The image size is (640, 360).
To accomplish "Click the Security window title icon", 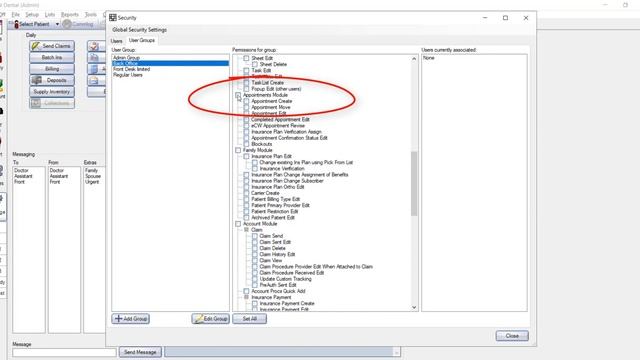I will pos(113,18).
